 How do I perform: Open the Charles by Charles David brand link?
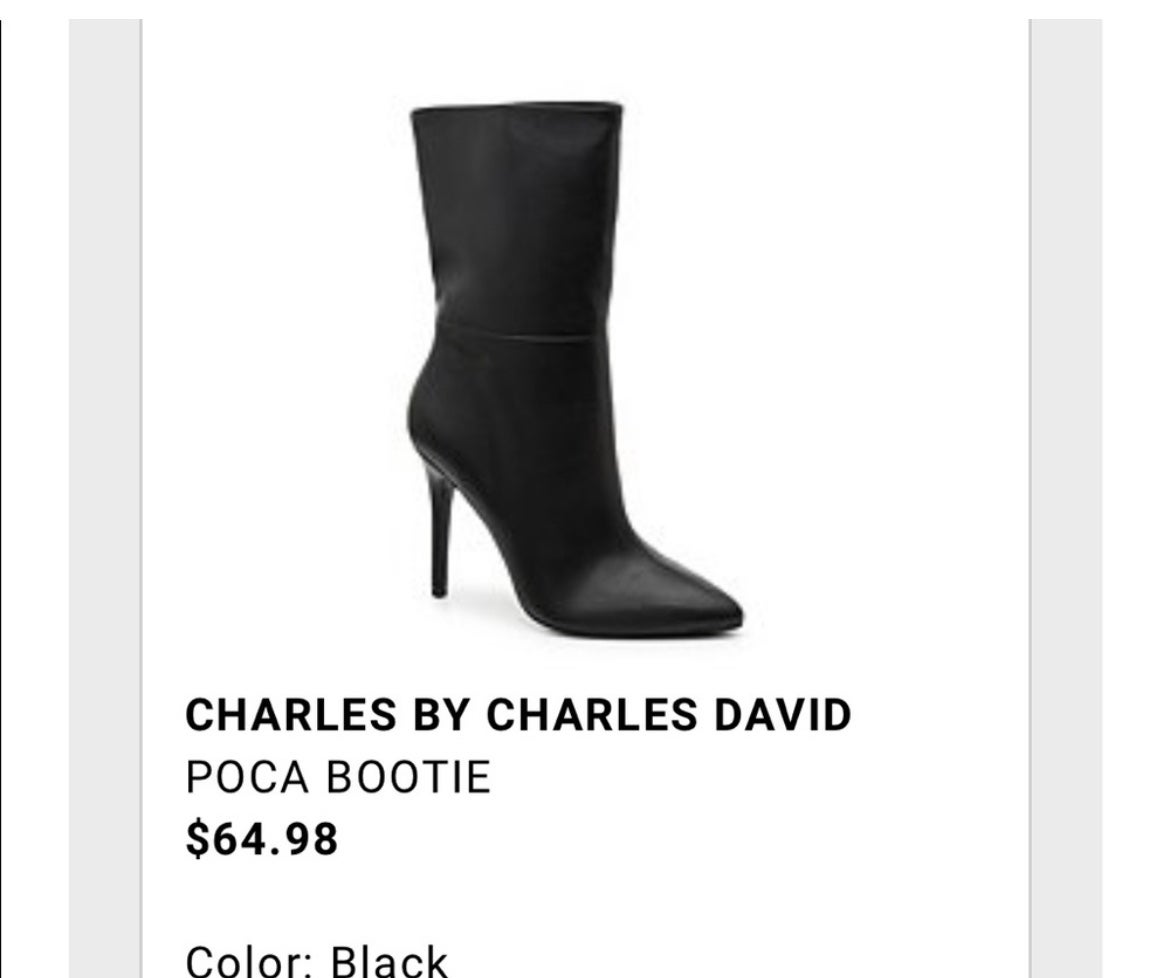(518, 715)
